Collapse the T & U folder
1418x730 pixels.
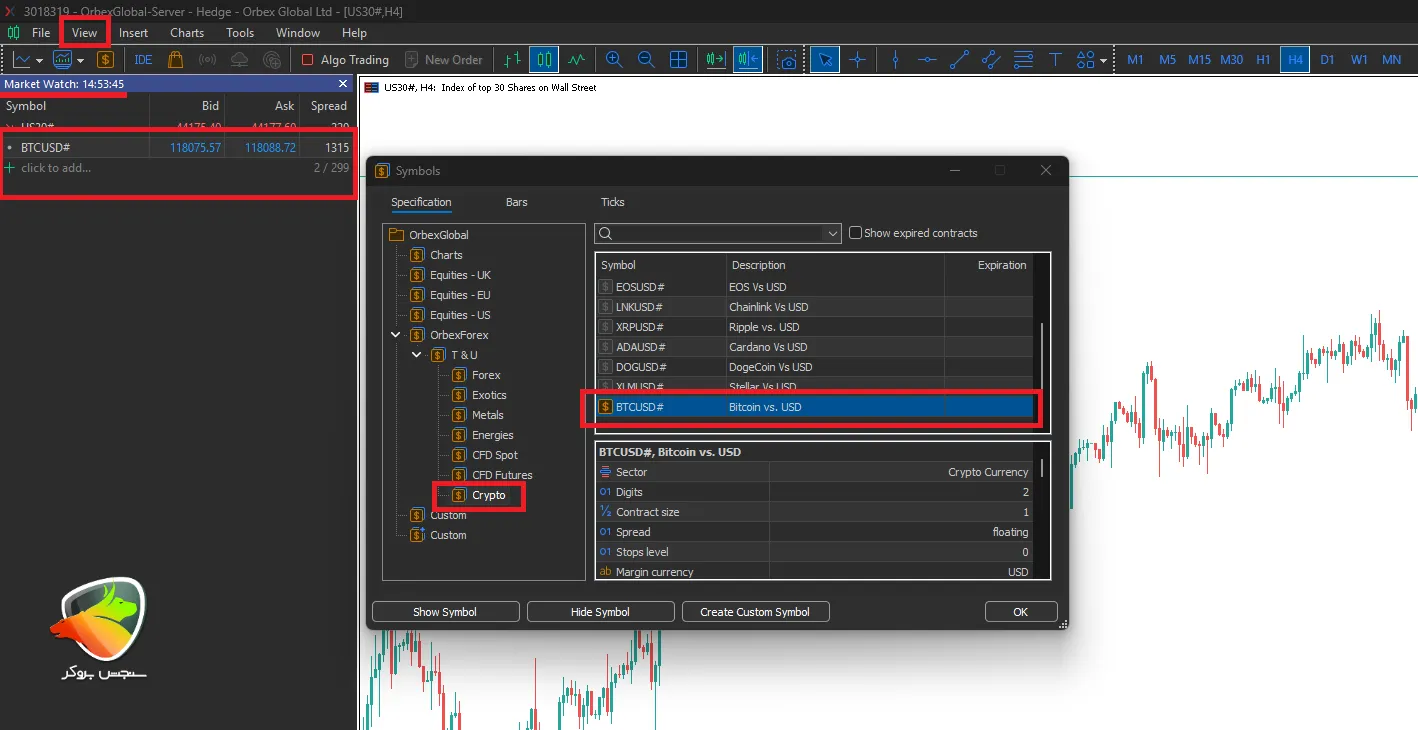417,355
